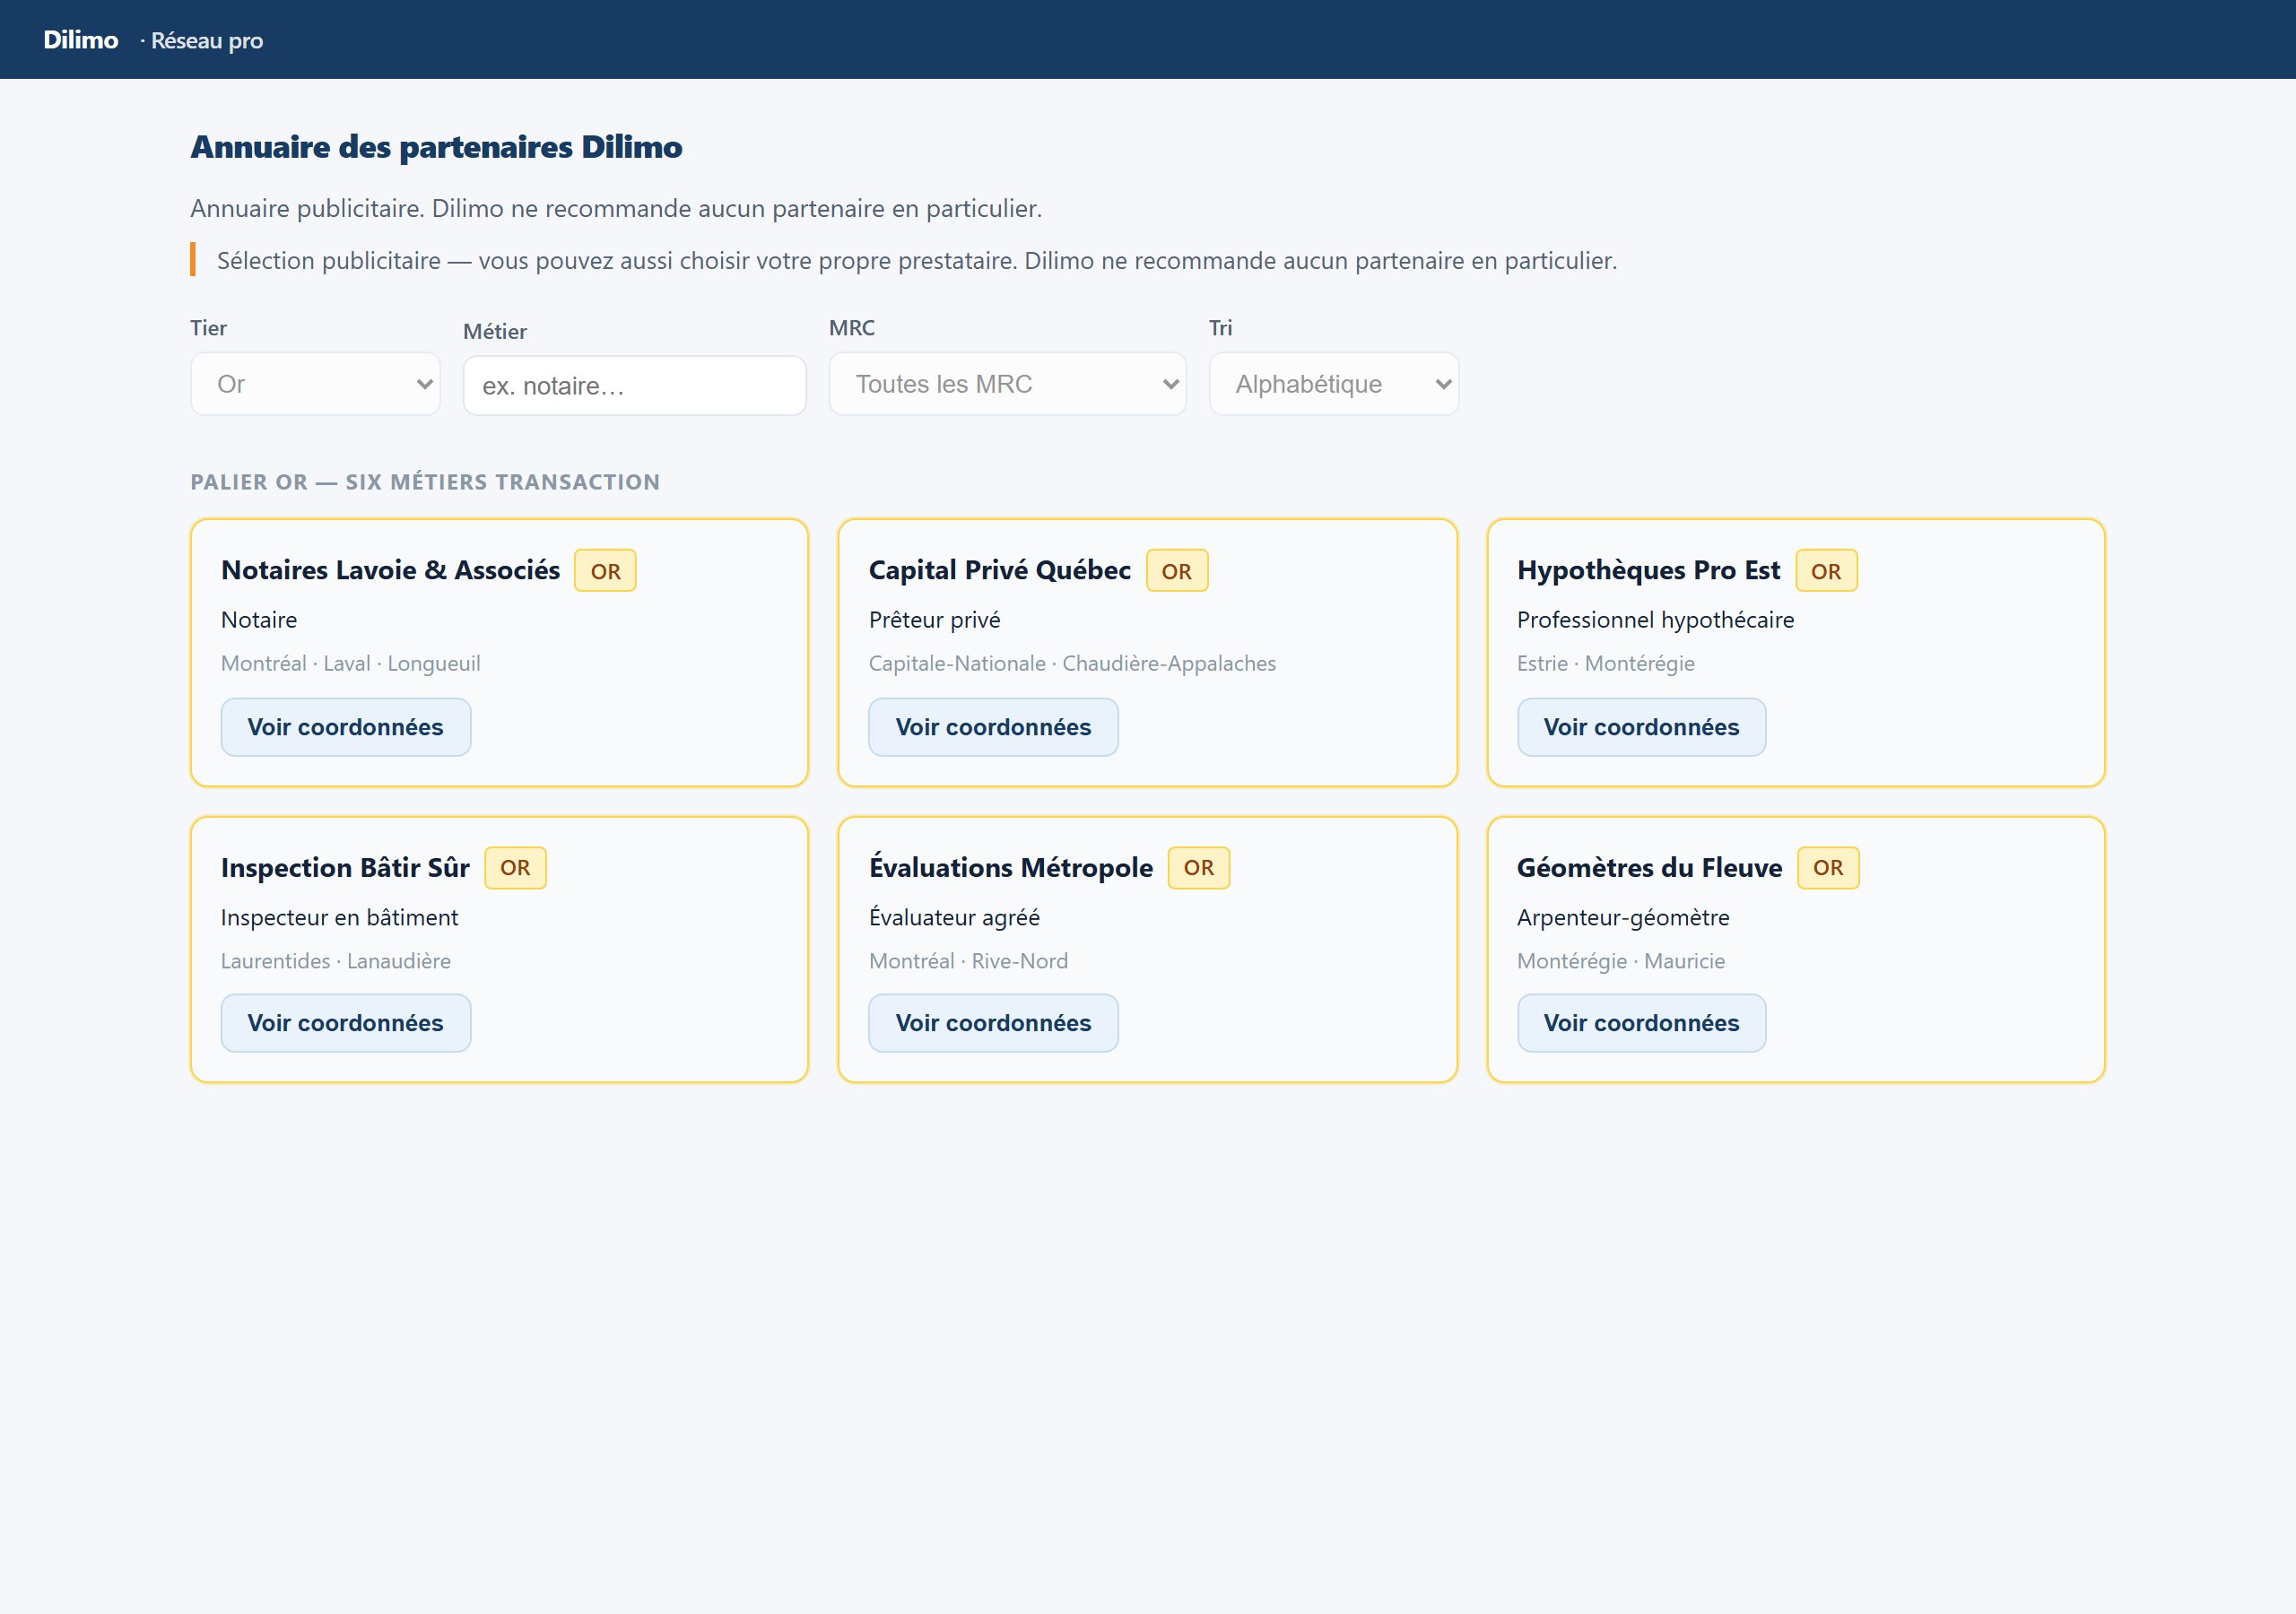Image resolution: width=2296 pixels, height=1614 pixels.
Task: Open coordonnées for Évaluations Métropole
Action: click(993, 1023)
